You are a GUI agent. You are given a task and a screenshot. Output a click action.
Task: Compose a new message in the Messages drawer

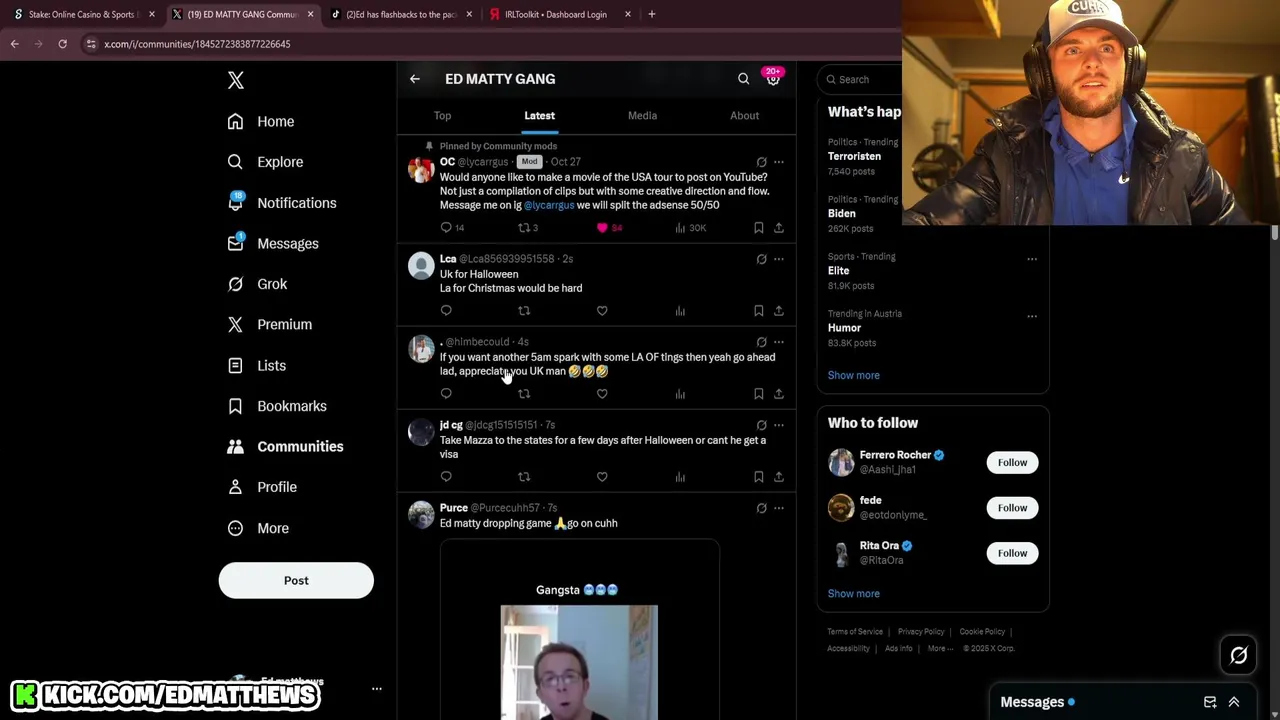pyautogui.click(x=1210, y=702)
